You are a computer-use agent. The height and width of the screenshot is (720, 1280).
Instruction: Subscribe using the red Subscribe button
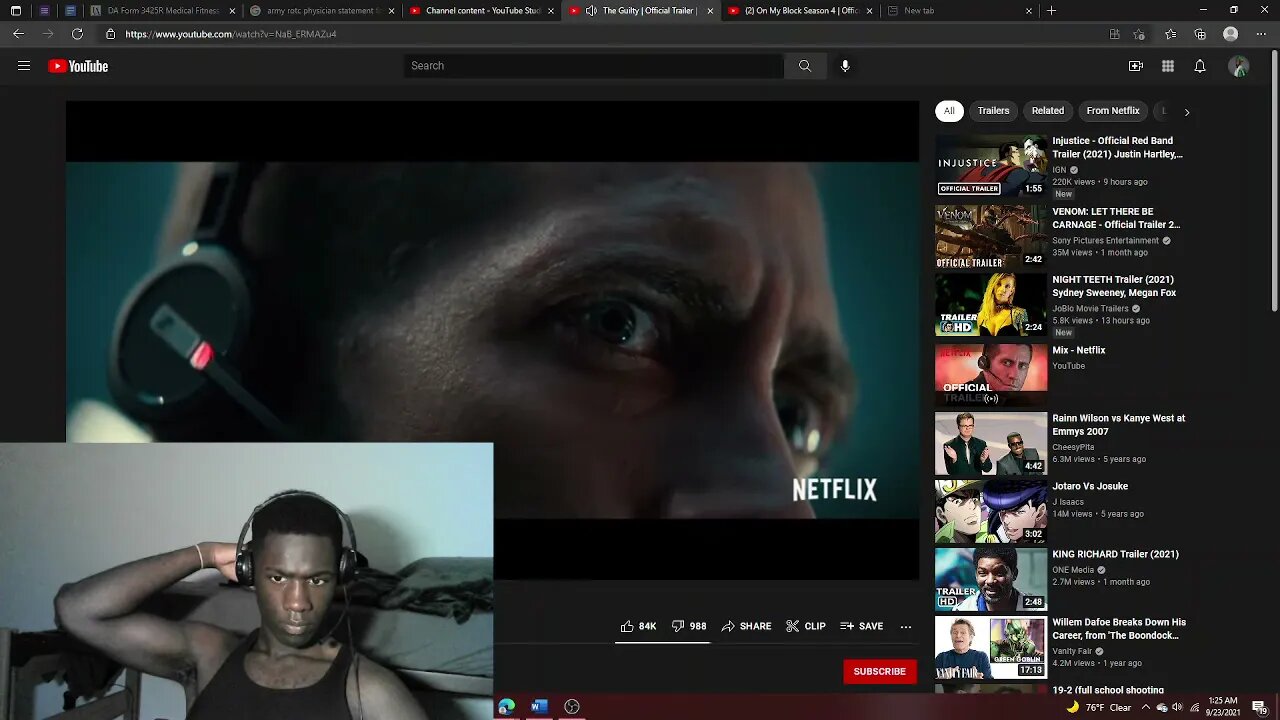pyautogui.click(x=880, y=671)
